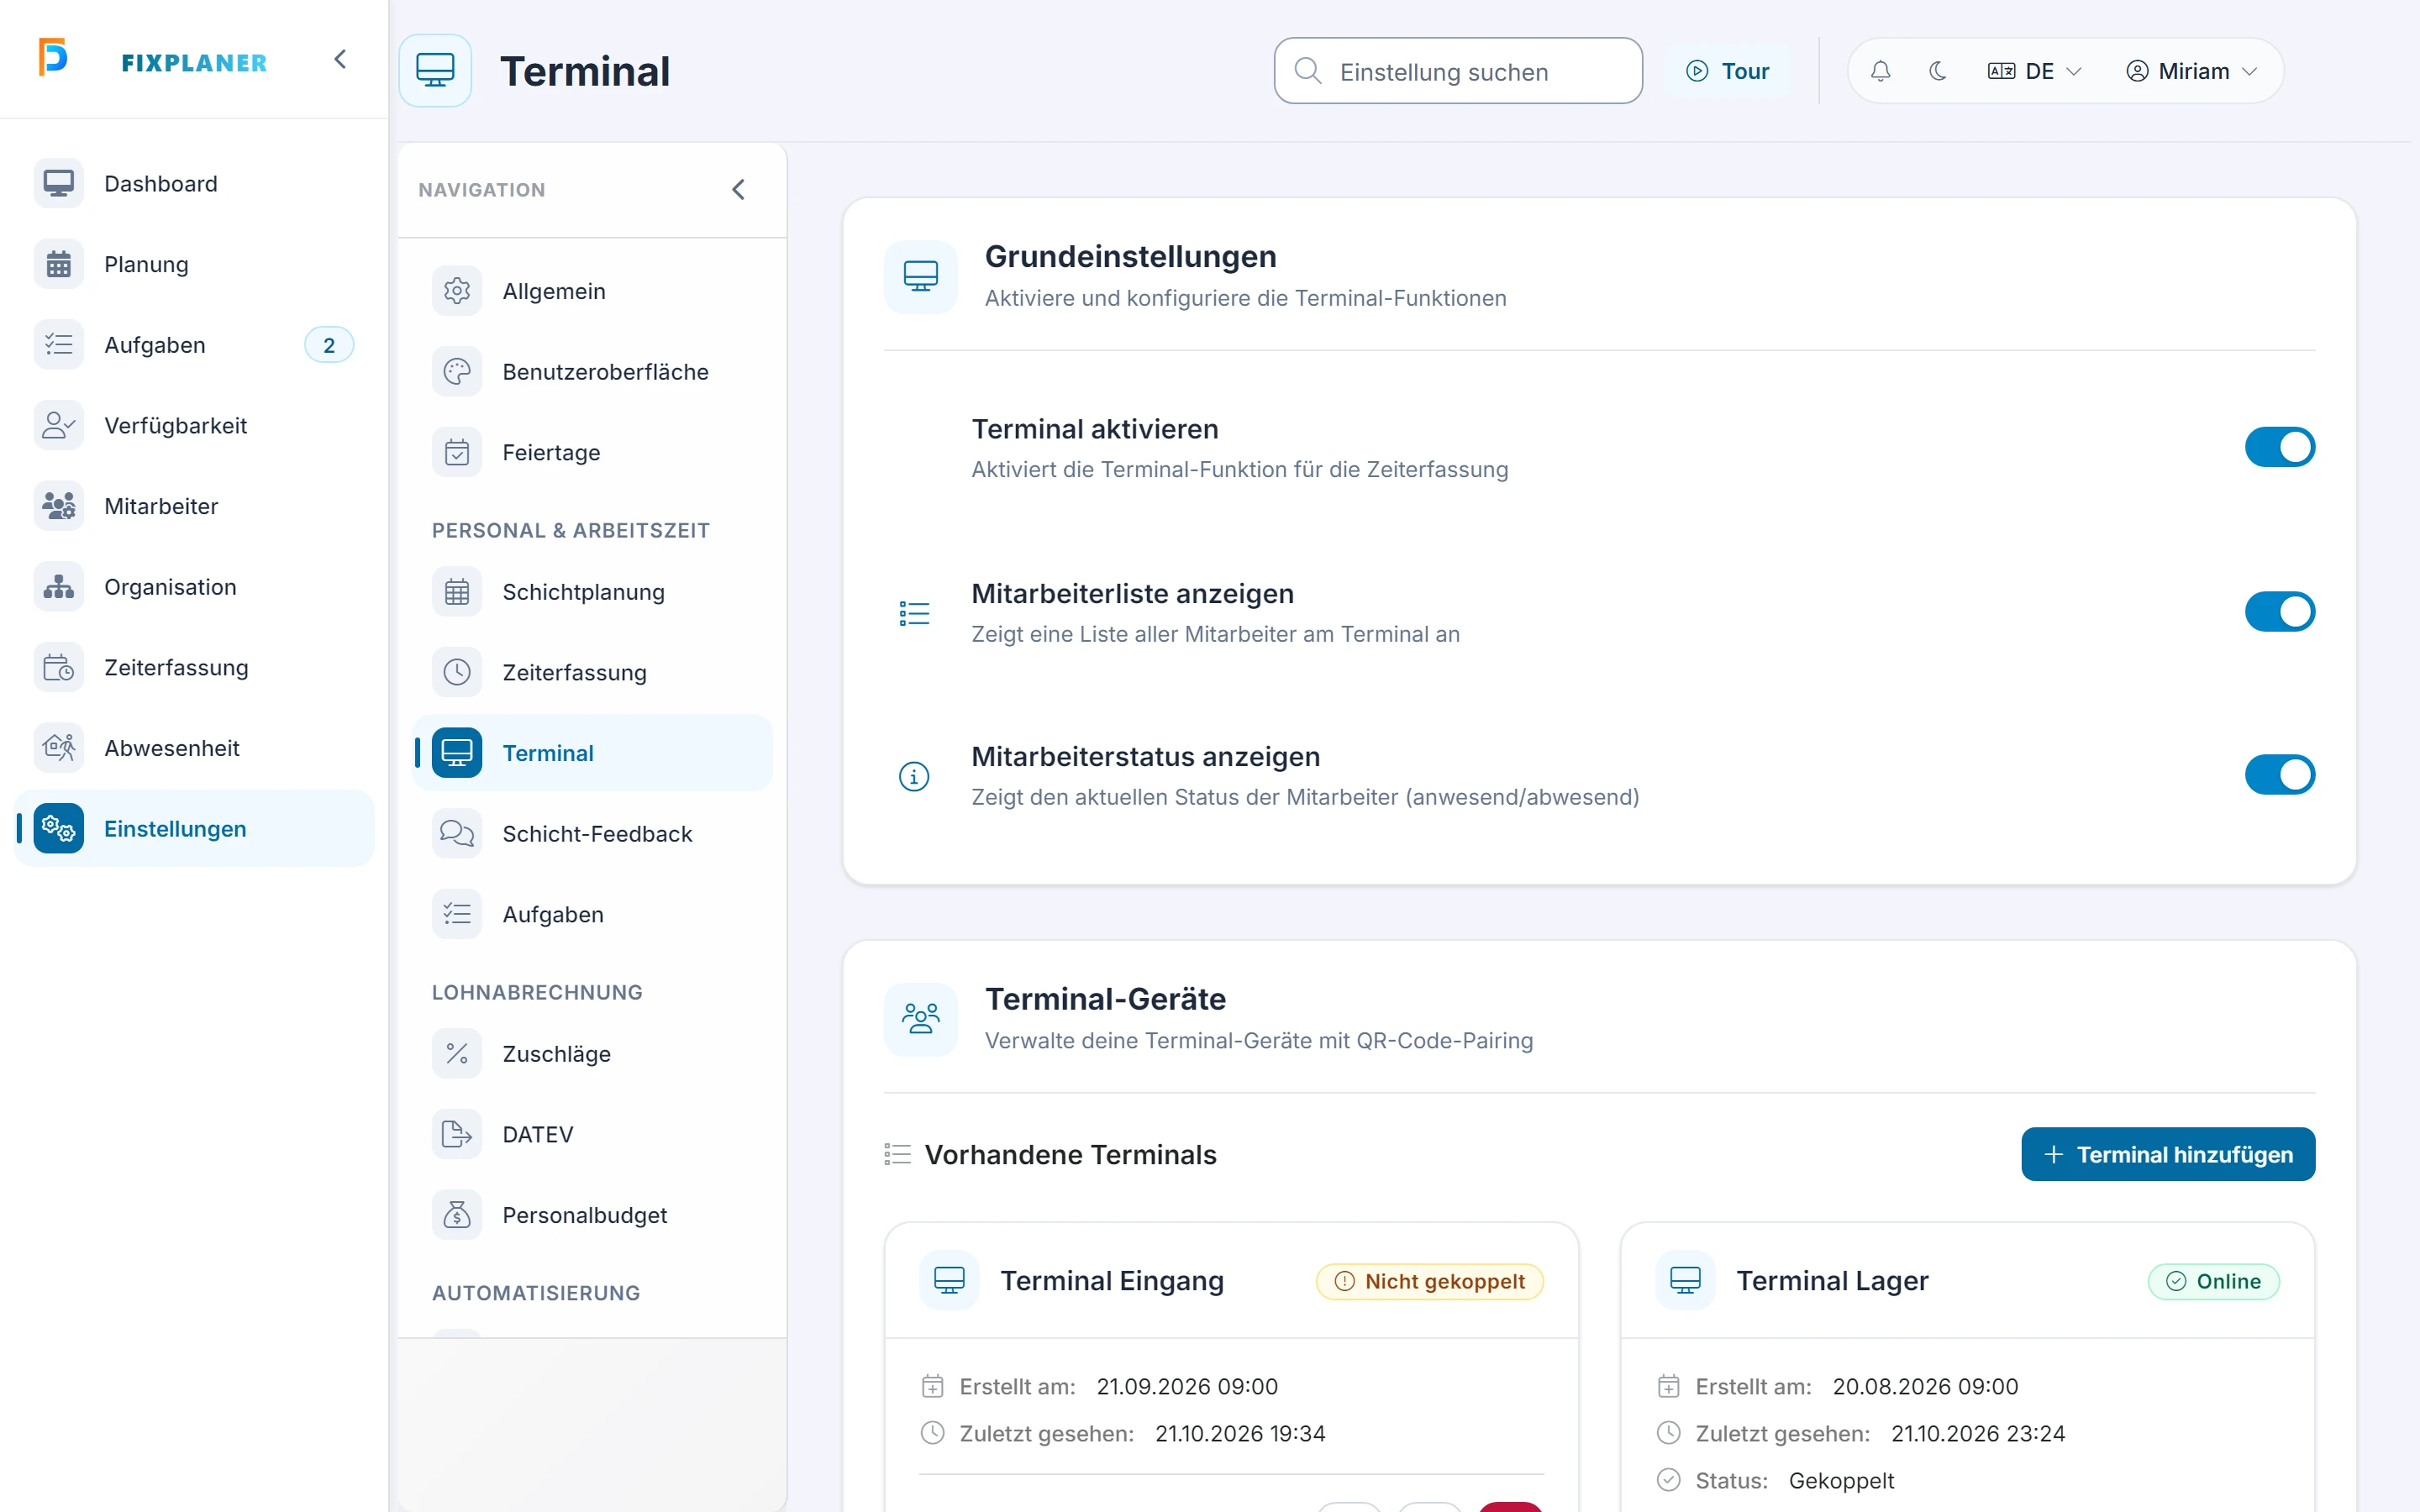Click the Benutzeroberfläche palette icon
Screen dimensions: 2420x1512
tap(457, 372)
